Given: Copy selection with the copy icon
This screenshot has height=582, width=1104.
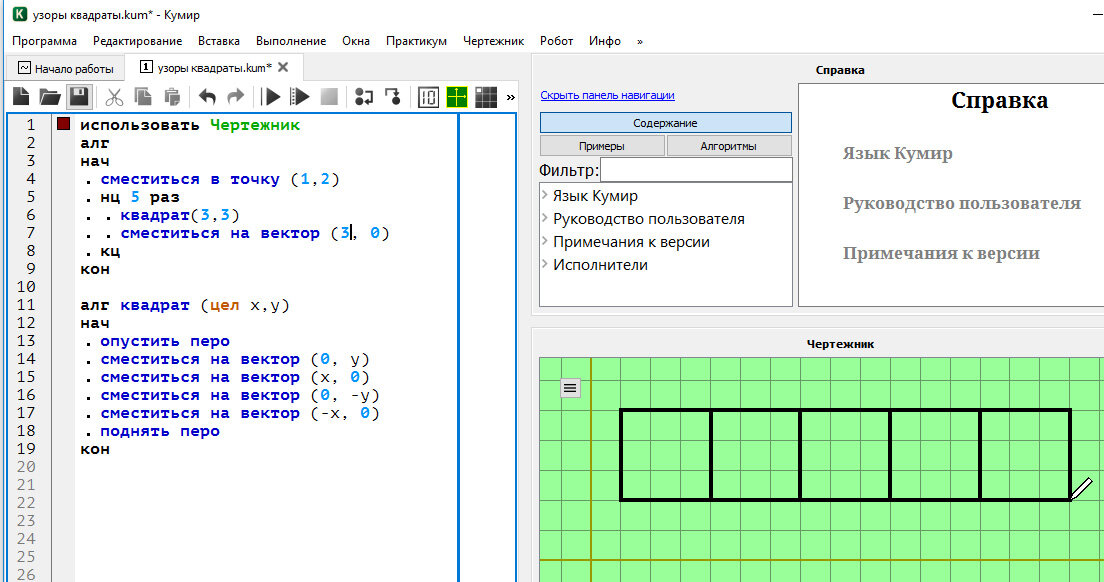Looking at the screenshot, I should pyautogui.click(x=143, y=96).
